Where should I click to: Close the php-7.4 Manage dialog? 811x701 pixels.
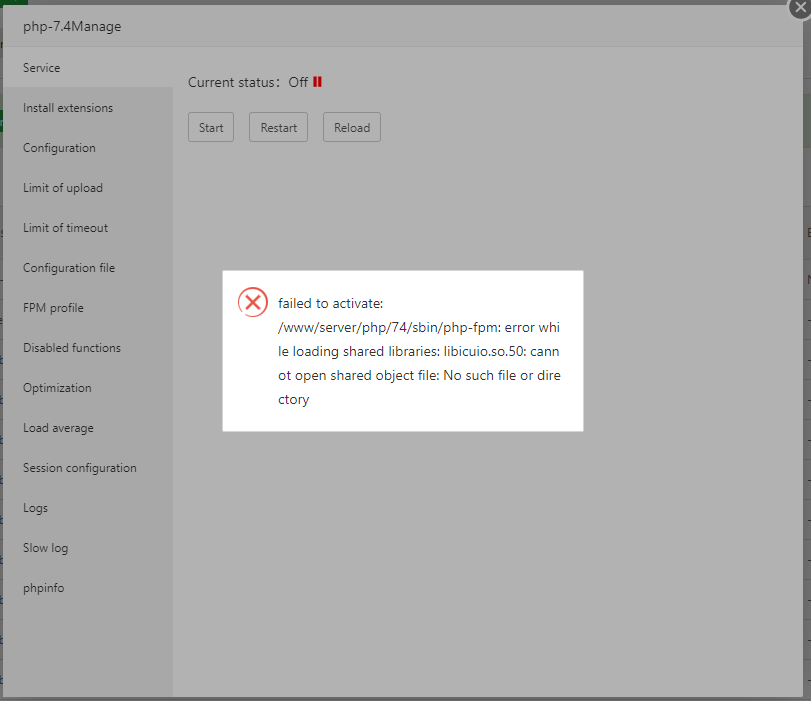pyautogui.click(x=798, y=7)
